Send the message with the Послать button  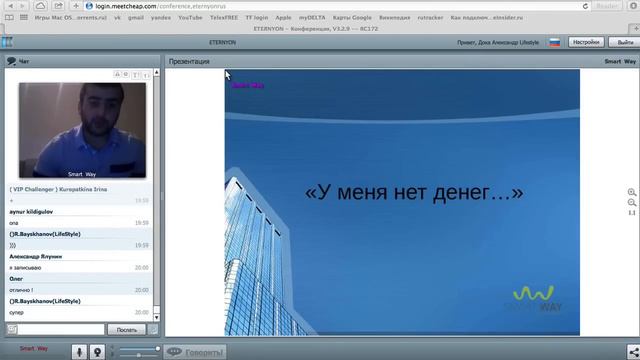[127, 329]
